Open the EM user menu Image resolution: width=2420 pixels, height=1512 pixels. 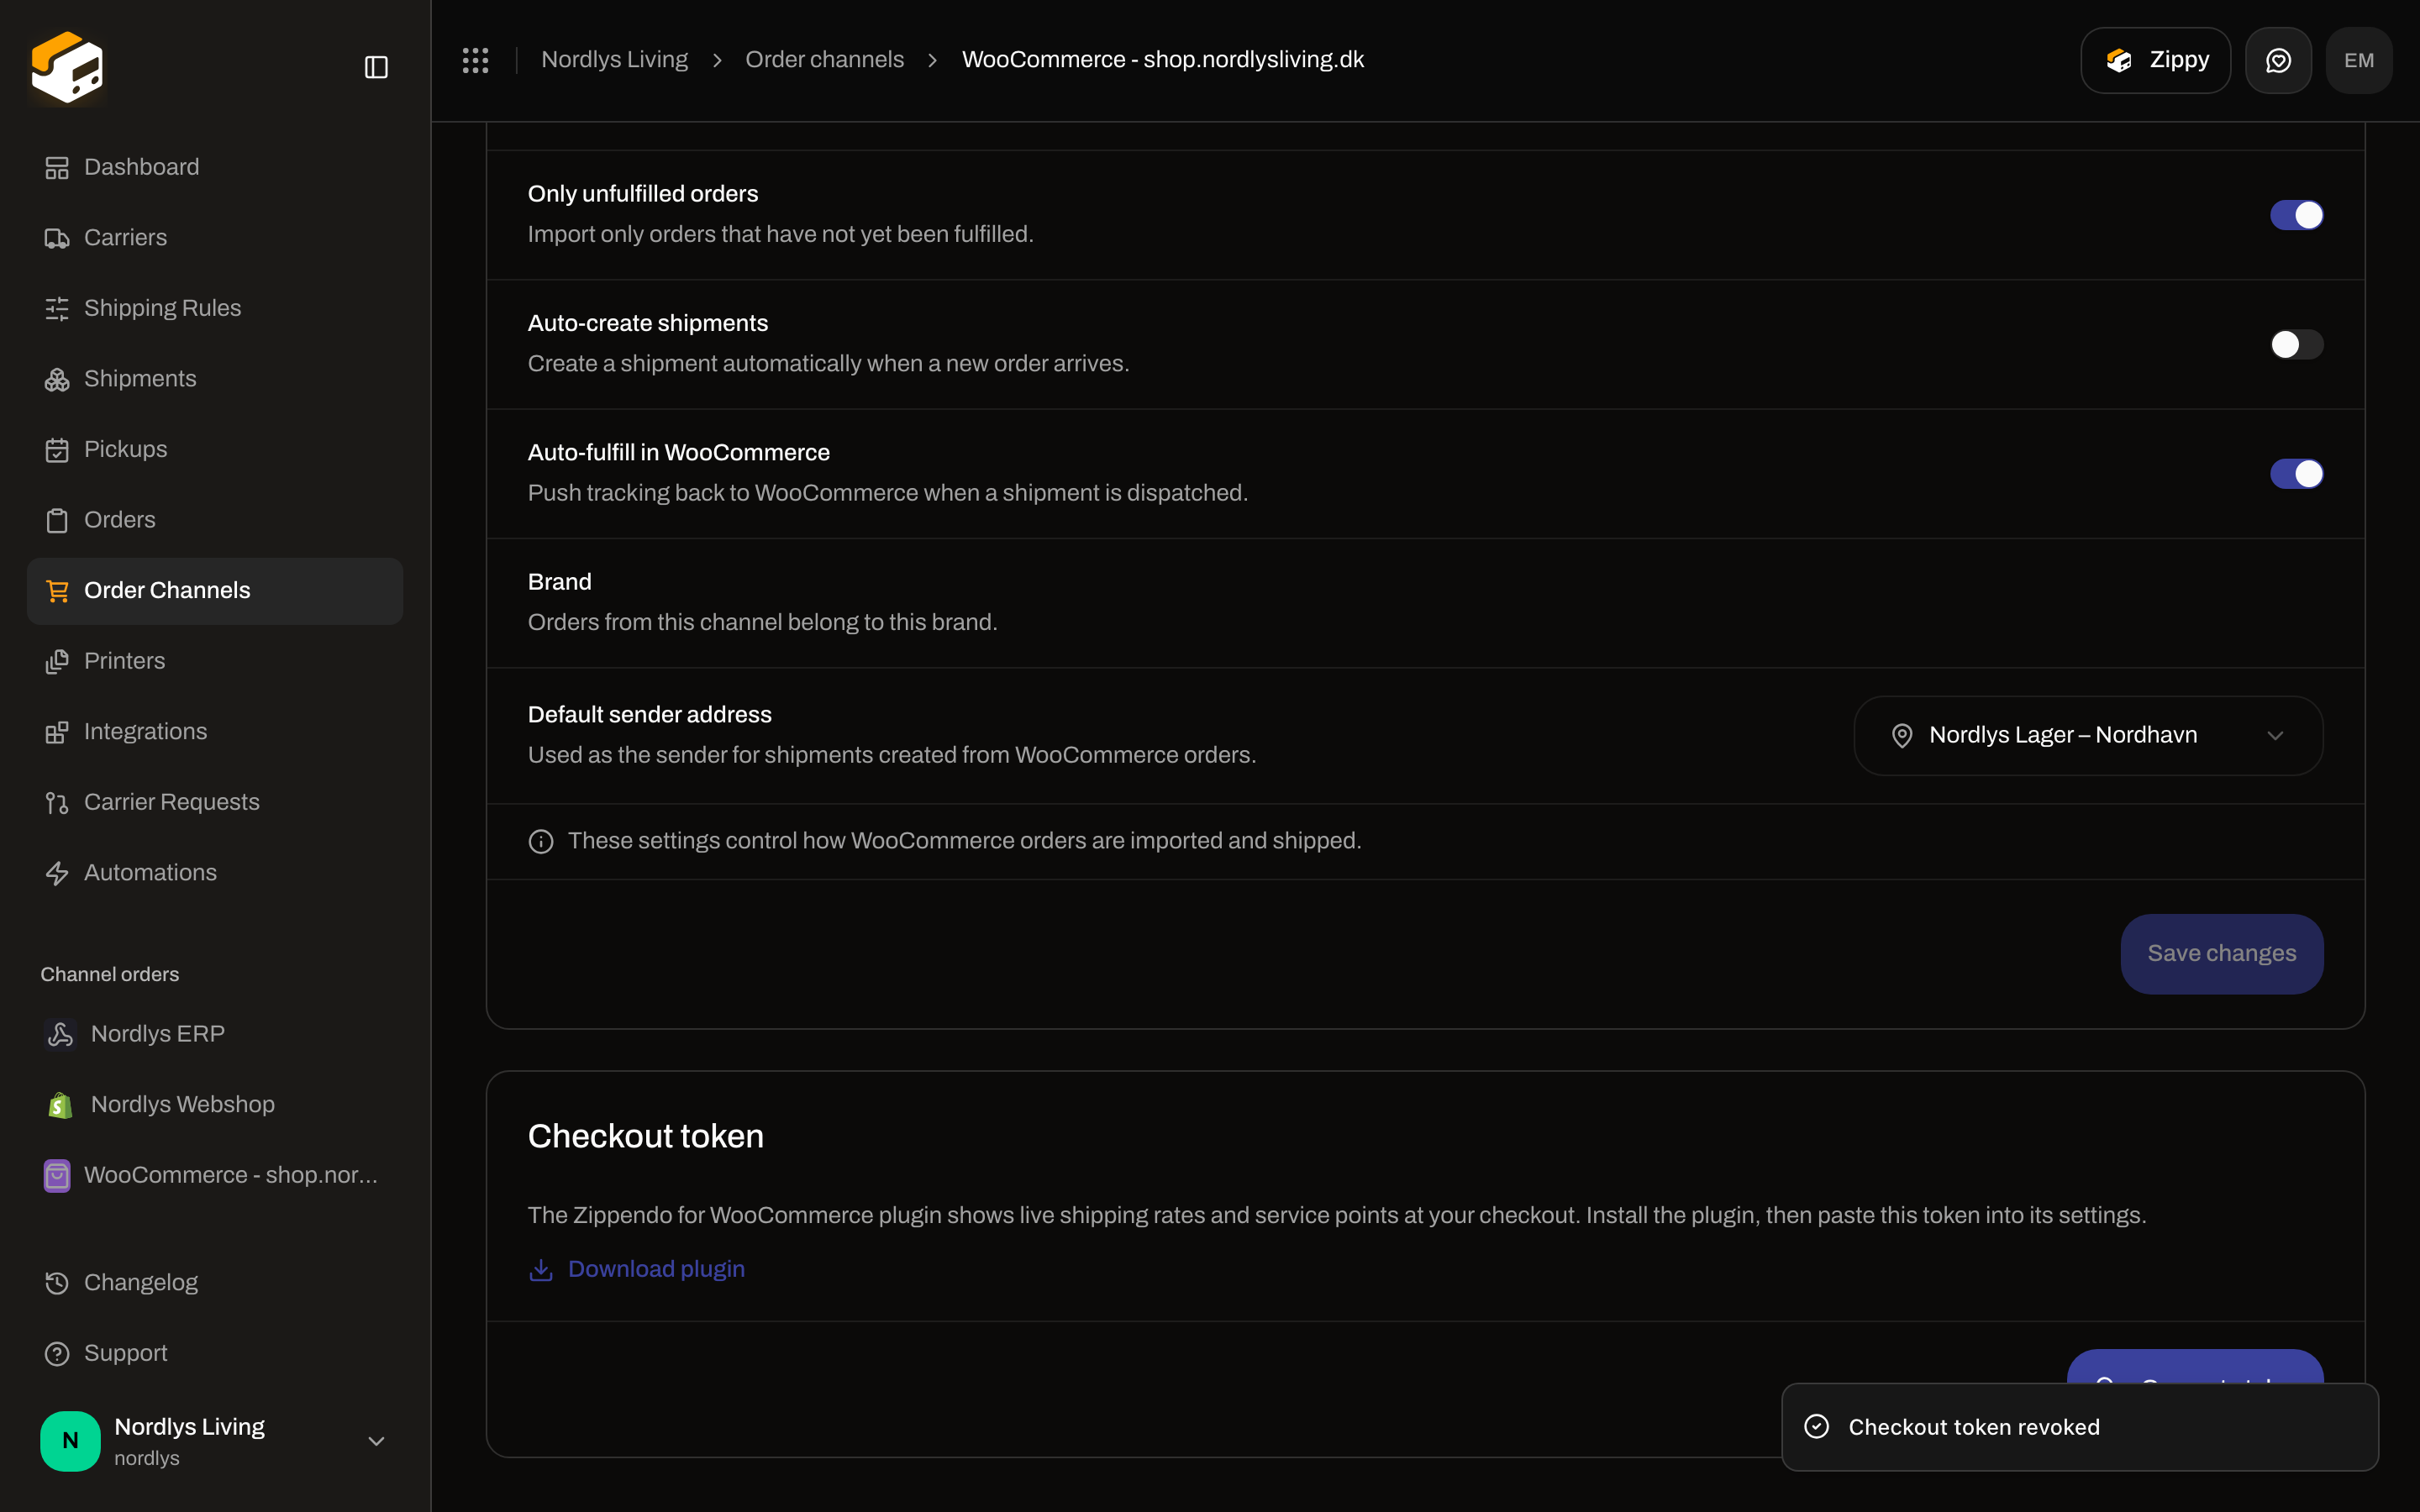tap(2359, 60)
